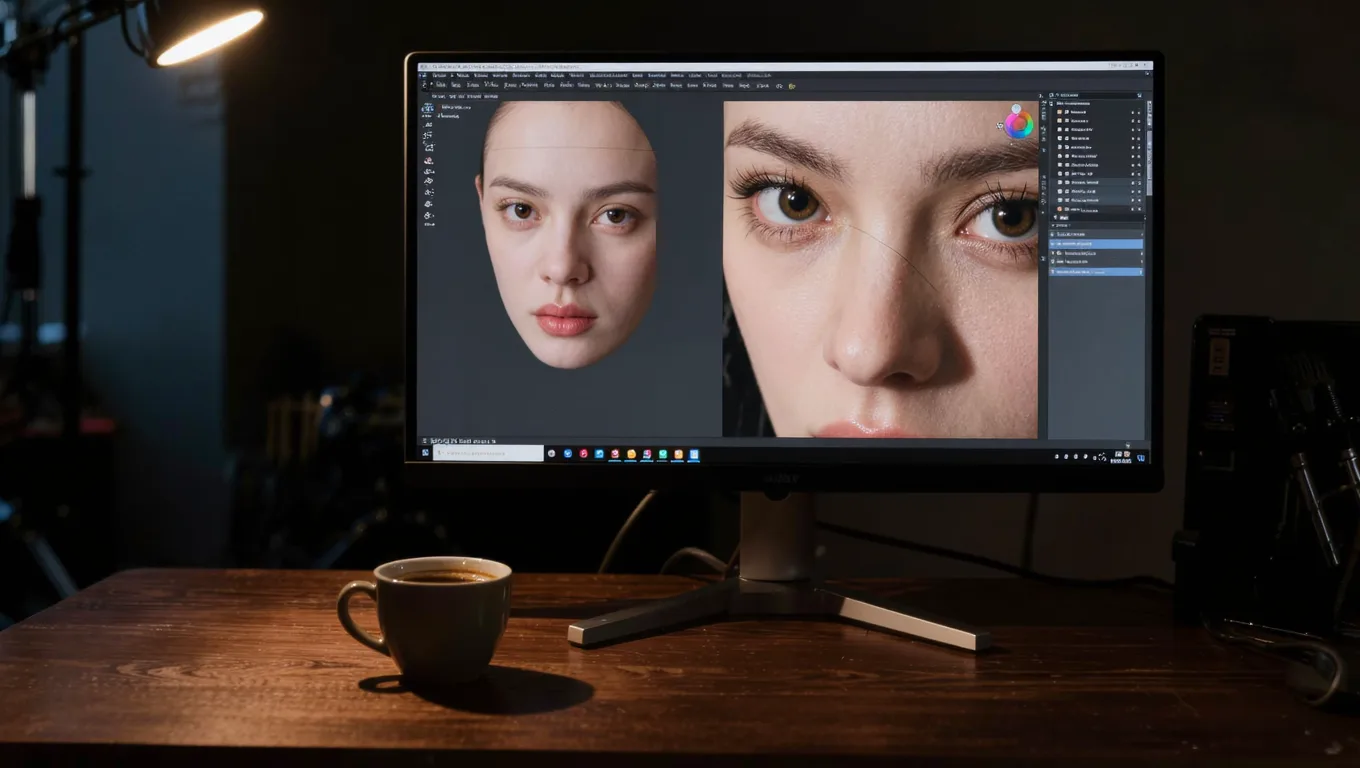The image size is (1360, 768).
Task: Select the highlighted top tool in the left toolbox
Action: (x=427, y=108)
